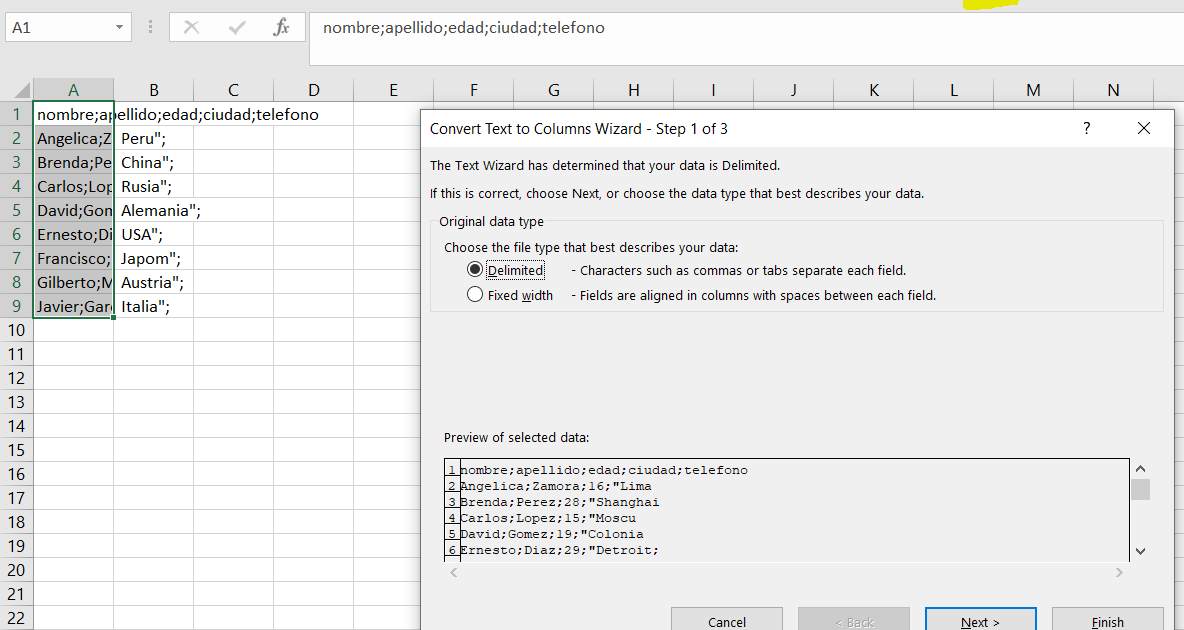Click the Insert Function fx icon
This screenshot has width=1184, height=630.
pyautogui.click(x=282, y=28)
